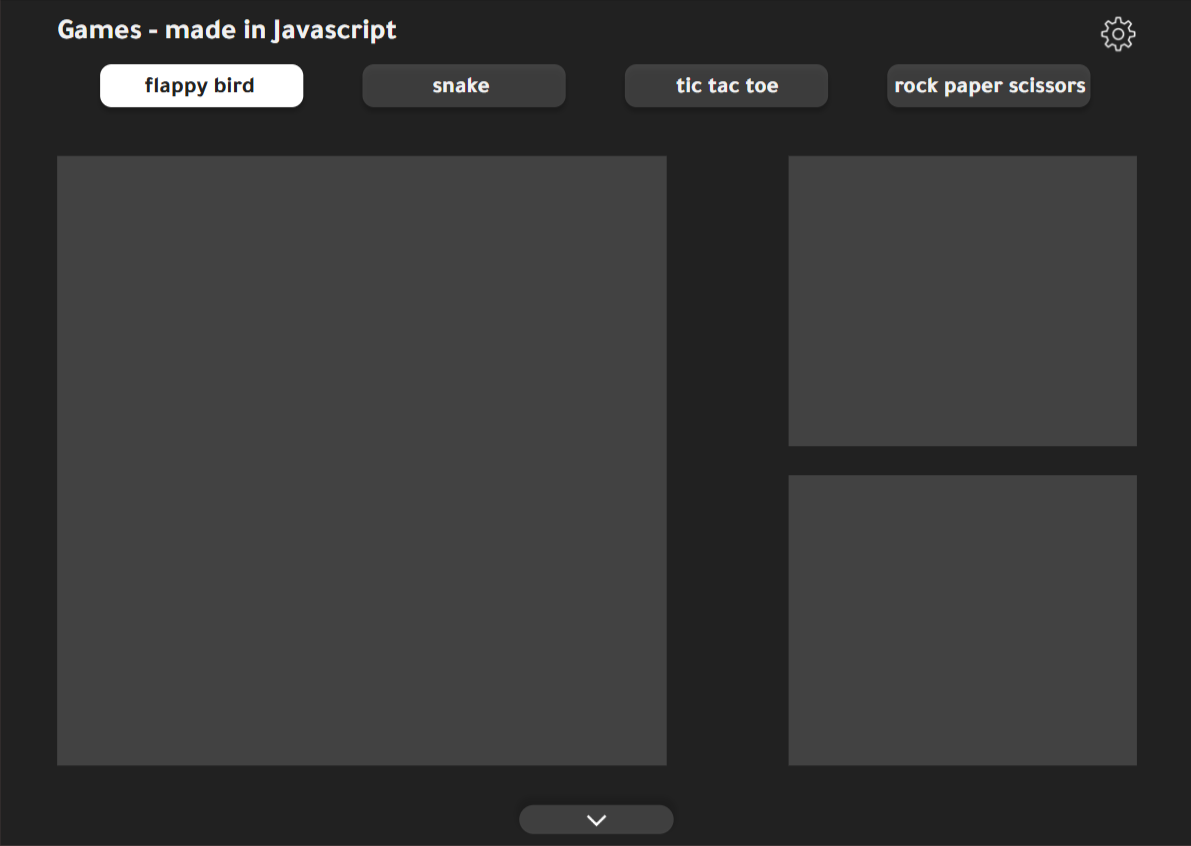The height and width of the screenshot is (846, 1191).
Task: Click the "Games - made in Javascript" heading
Action: (227, 30)
